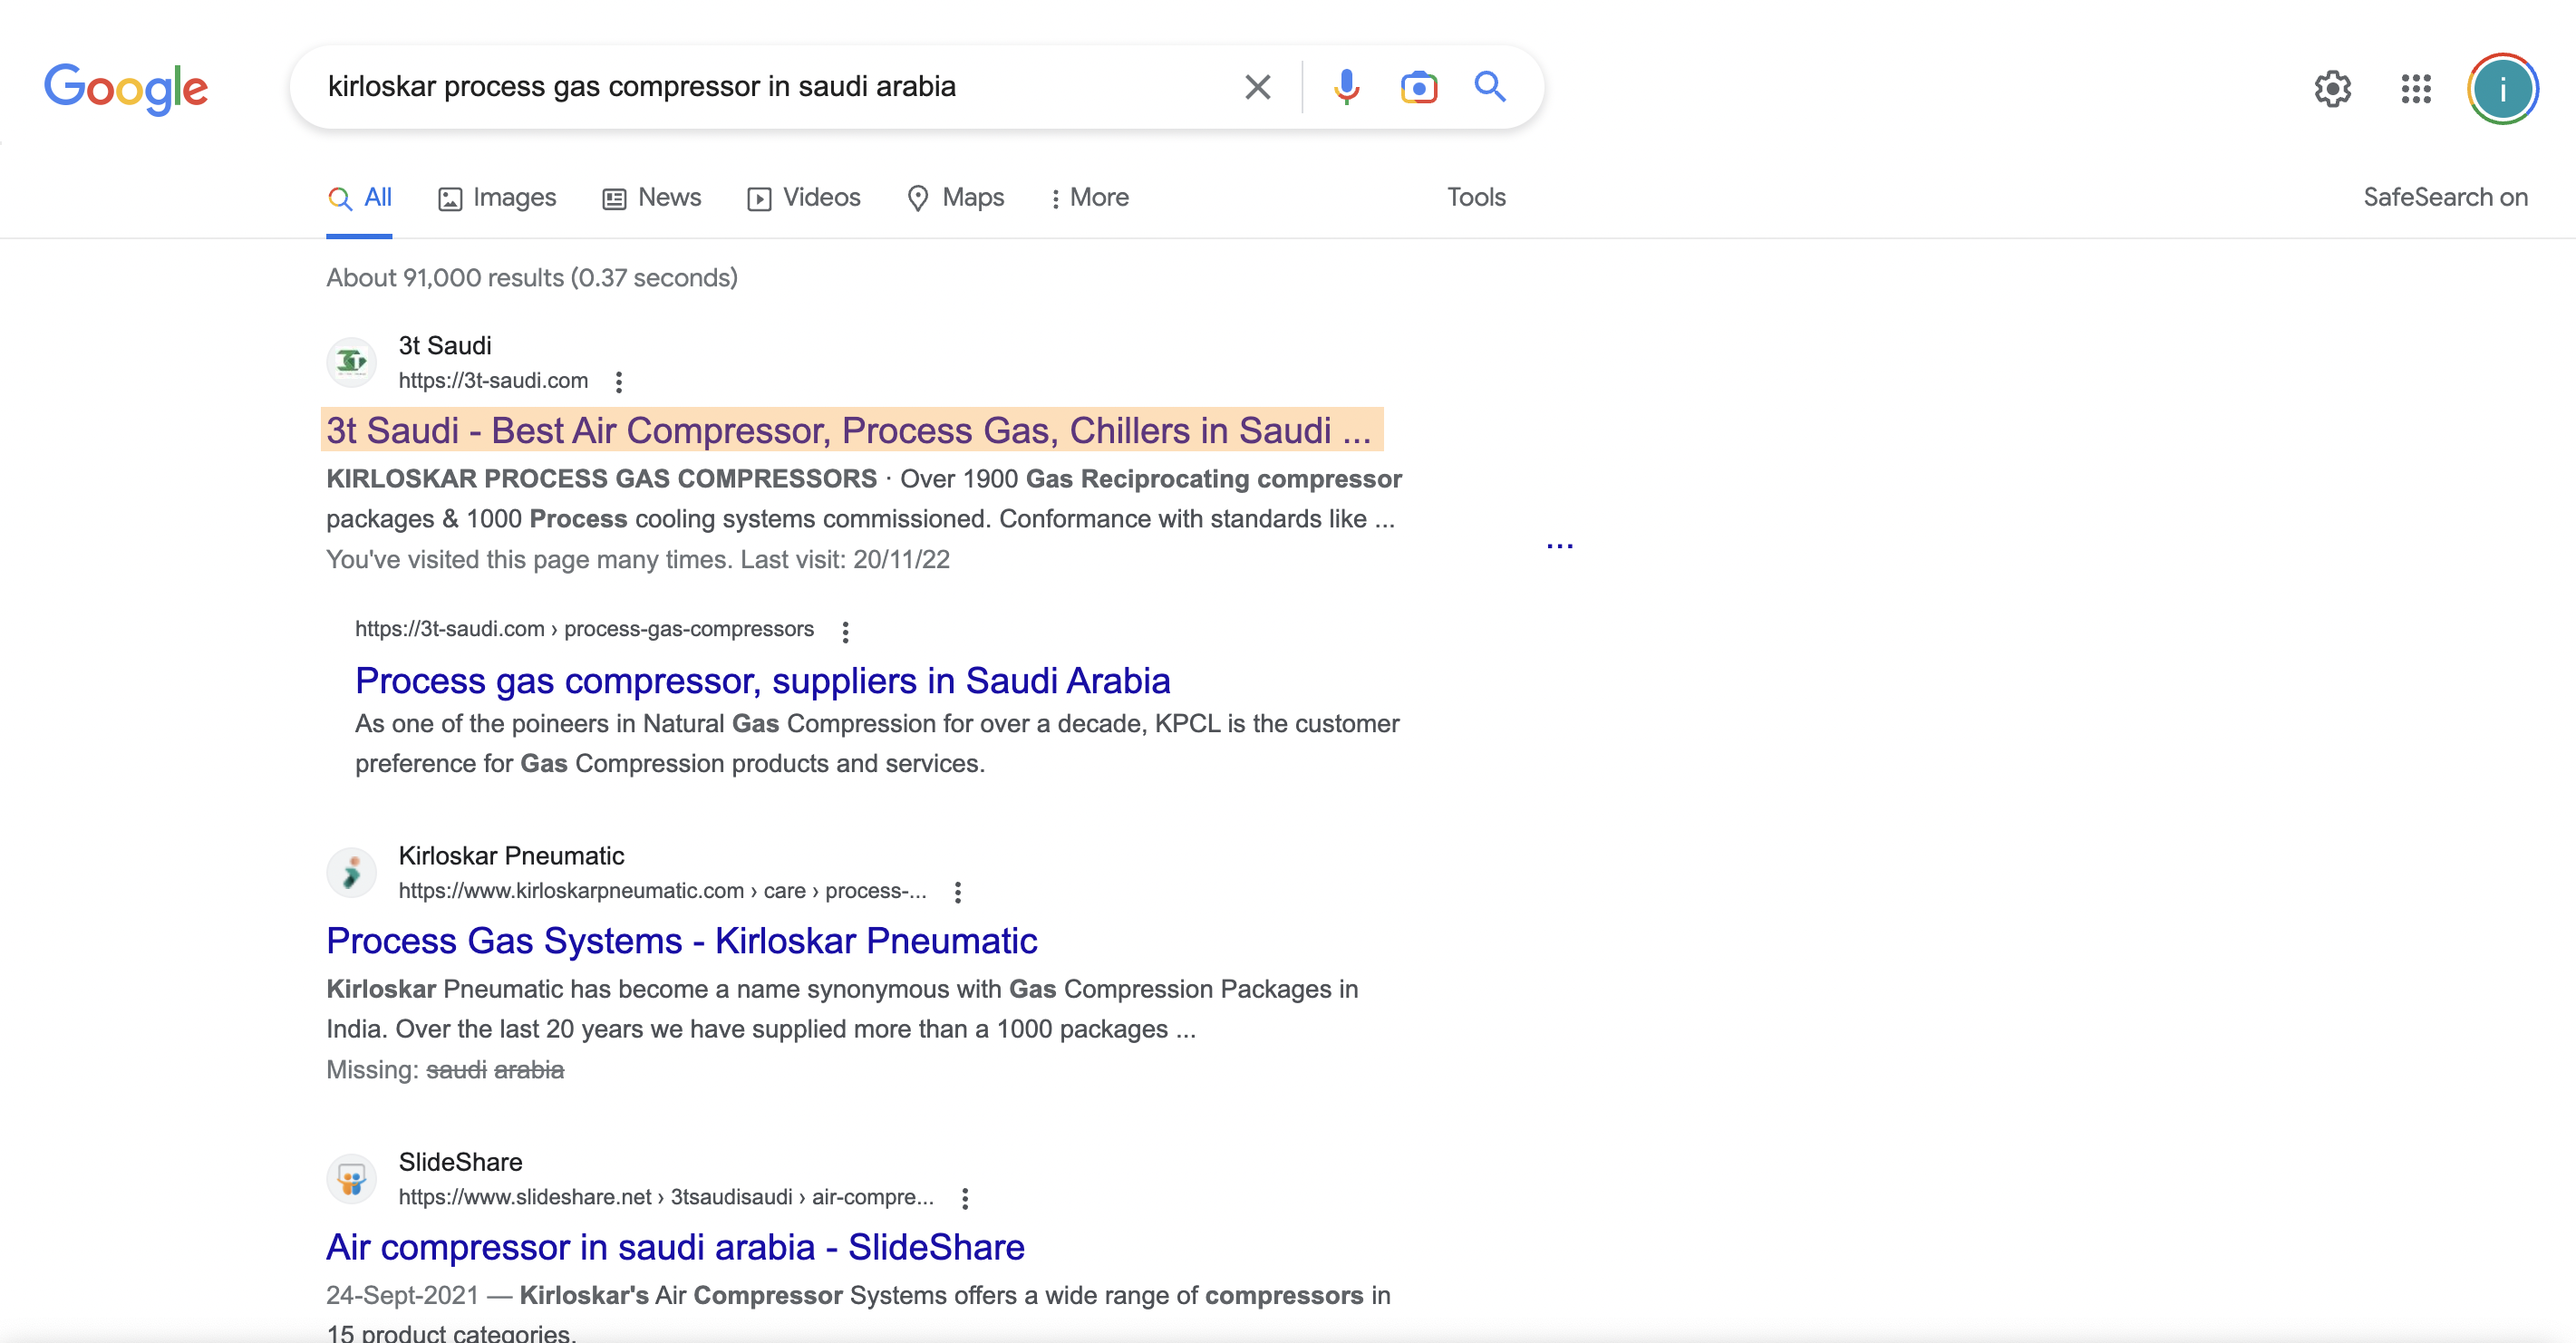
Task: Click the 3t-saudi.com process-gas-compressors breadcrumb URL
Action: pyautogui.click(x=584, y=630)
